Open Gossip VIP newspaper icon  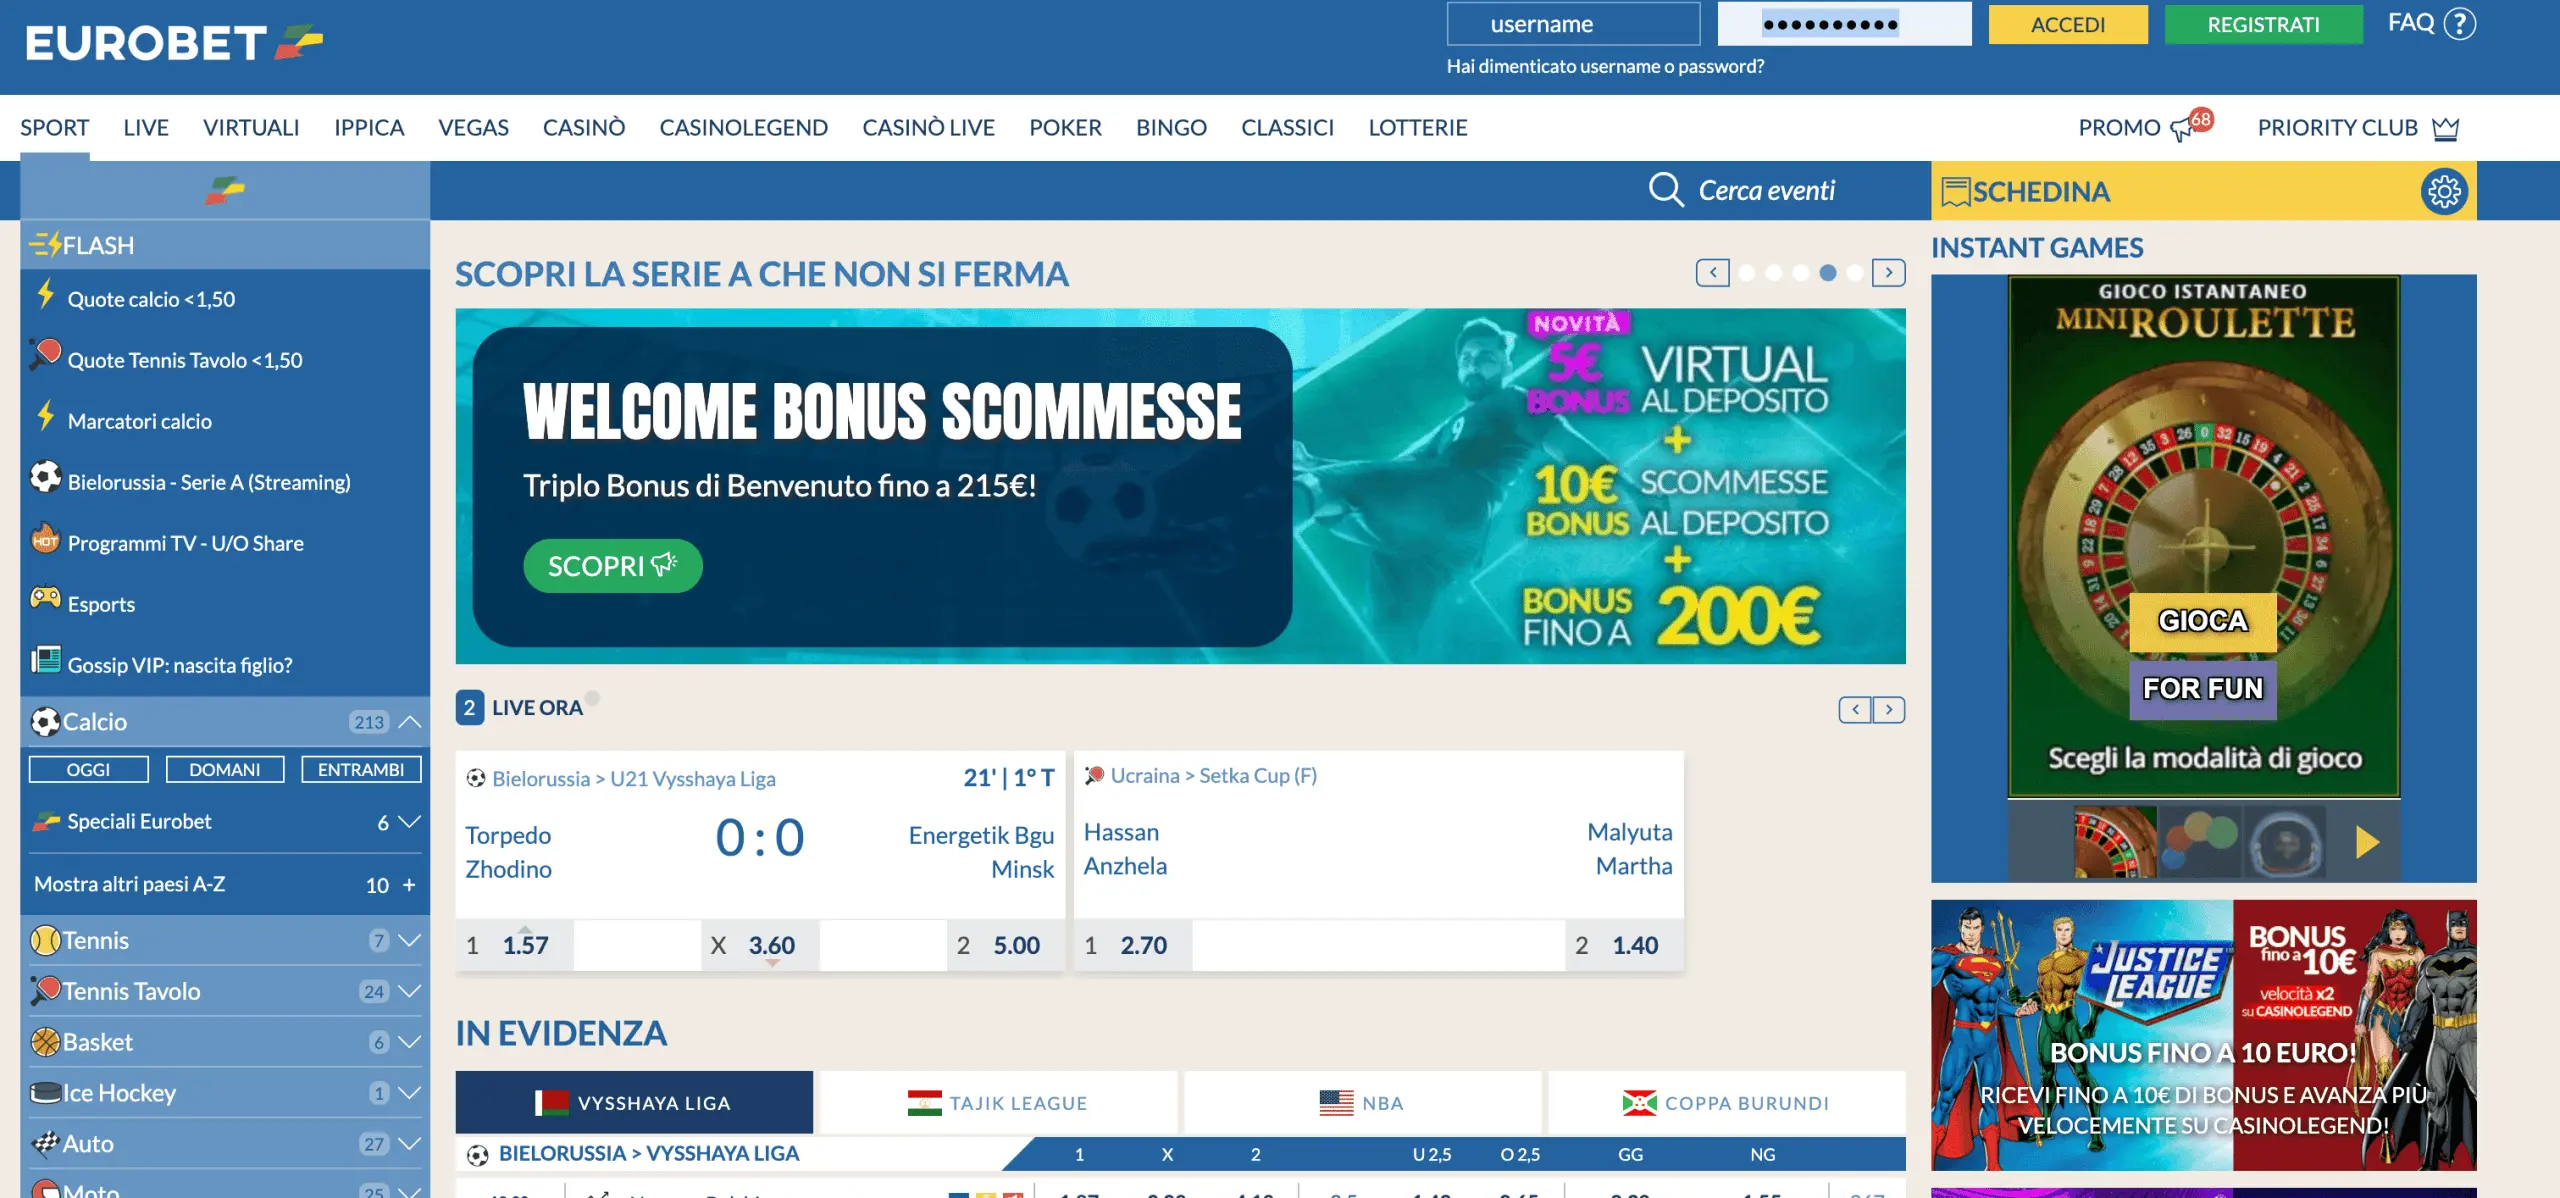[x=45, y=659]
